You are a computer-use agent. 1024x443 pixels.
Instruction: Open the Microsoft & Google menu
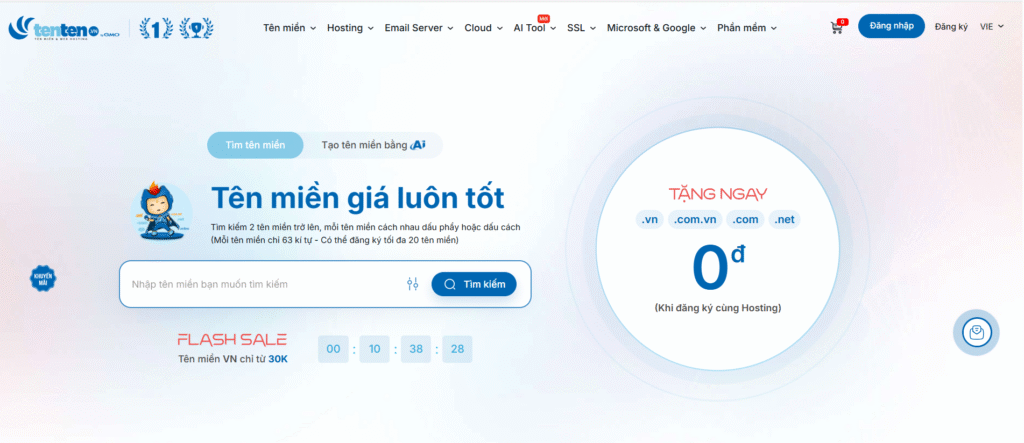pos(656,28)
